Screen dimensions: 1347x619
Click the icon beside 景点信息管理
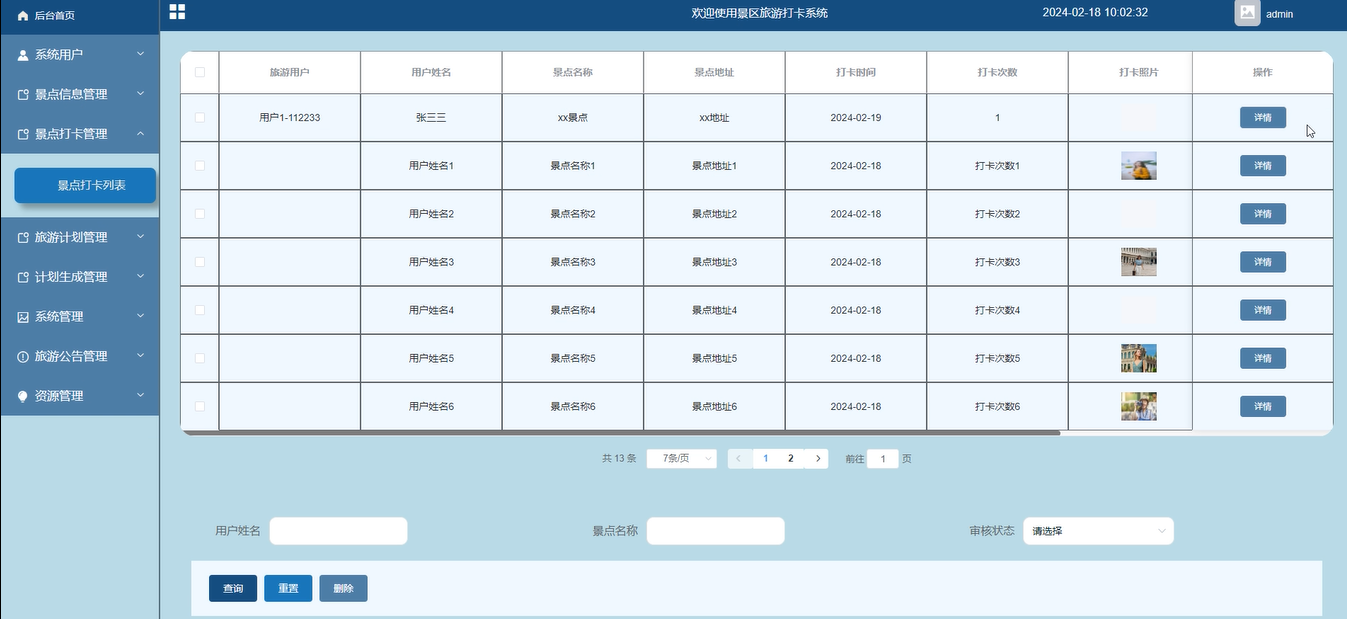tap(23, 95)
